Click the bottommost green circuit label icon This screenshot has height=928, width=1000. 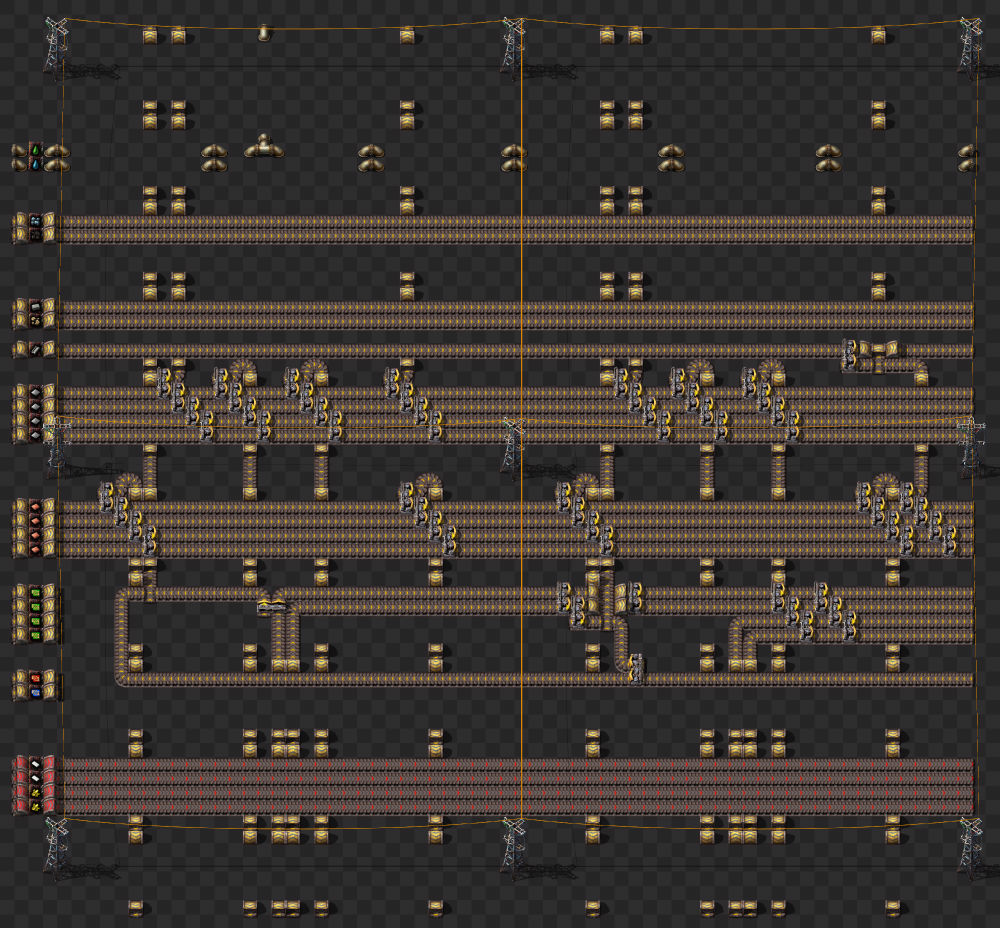35,635
